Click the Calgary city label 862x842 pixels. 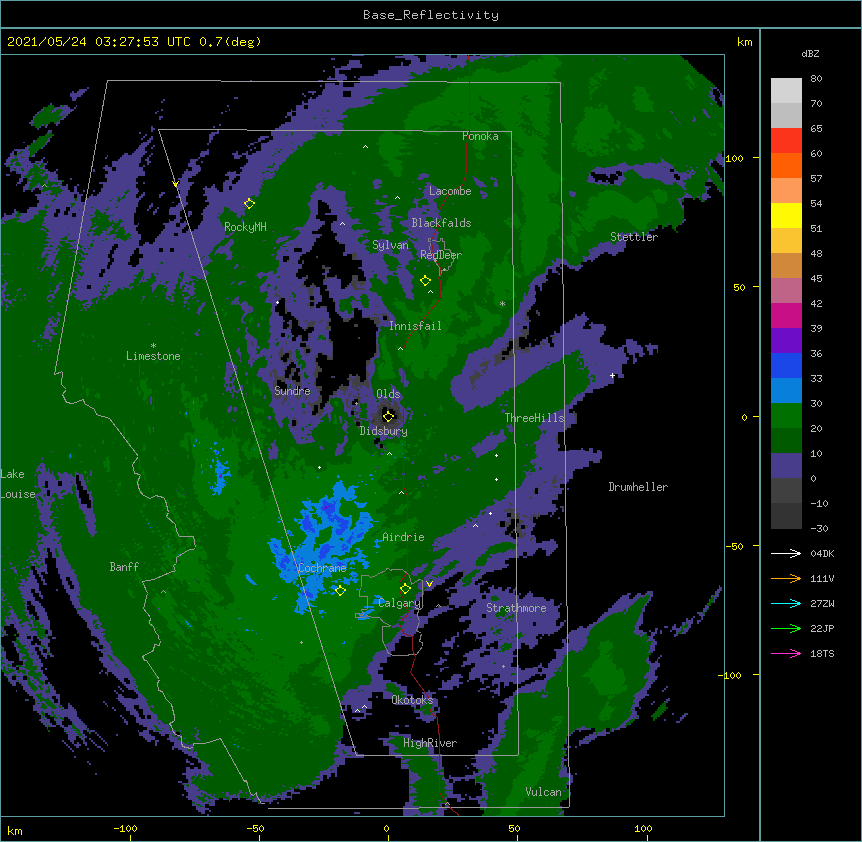pyautogui.click(x=399, y=603)
